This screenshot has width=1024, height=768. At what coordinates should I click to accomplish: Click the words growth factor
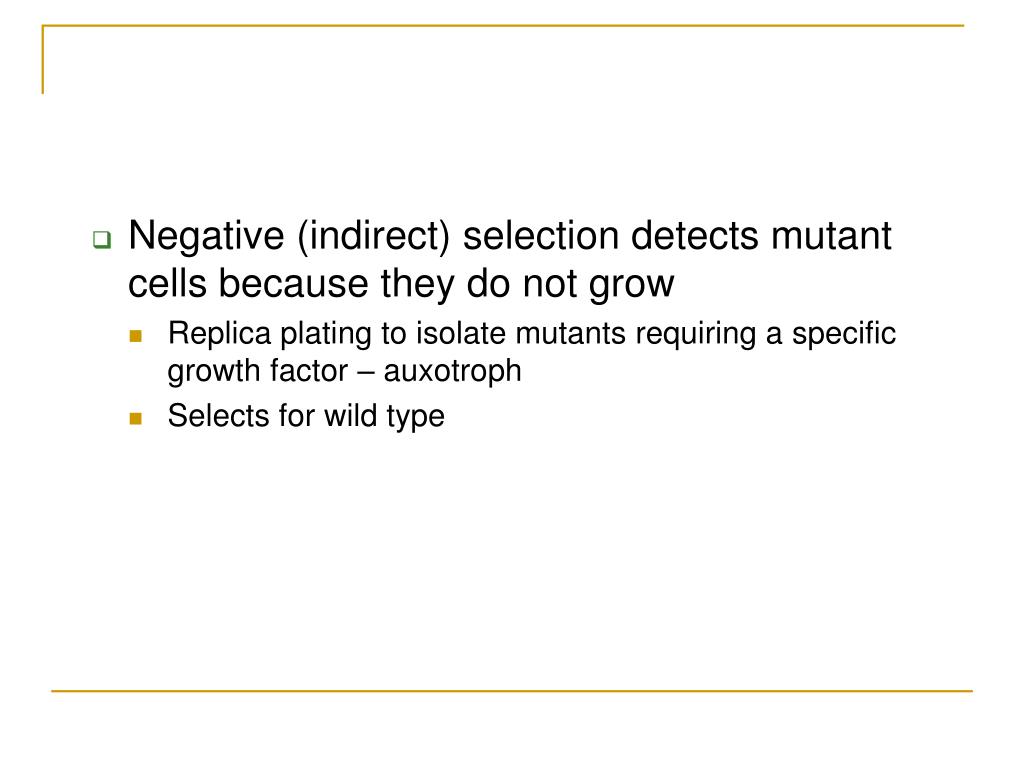[x=258, y=372]
